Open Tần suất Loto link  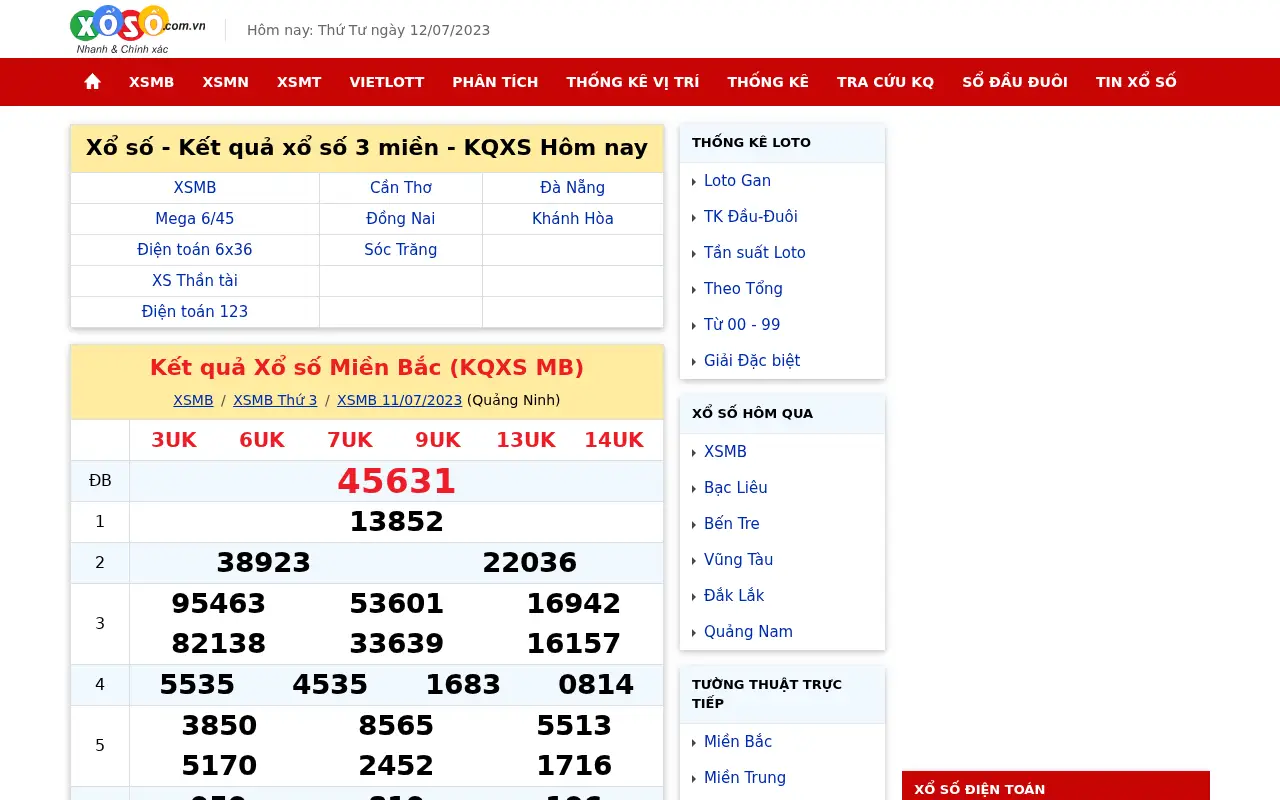[x=754, y=253]
